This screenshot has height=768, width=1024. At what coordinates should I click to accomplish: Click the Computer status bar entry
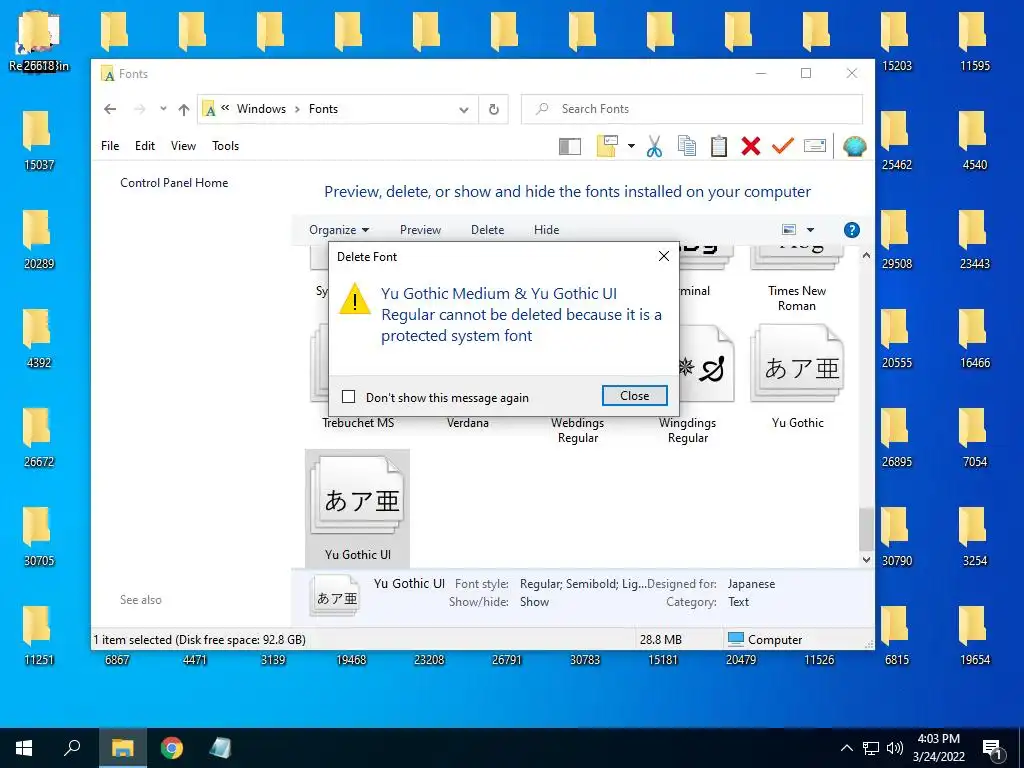tap(765, 639)
